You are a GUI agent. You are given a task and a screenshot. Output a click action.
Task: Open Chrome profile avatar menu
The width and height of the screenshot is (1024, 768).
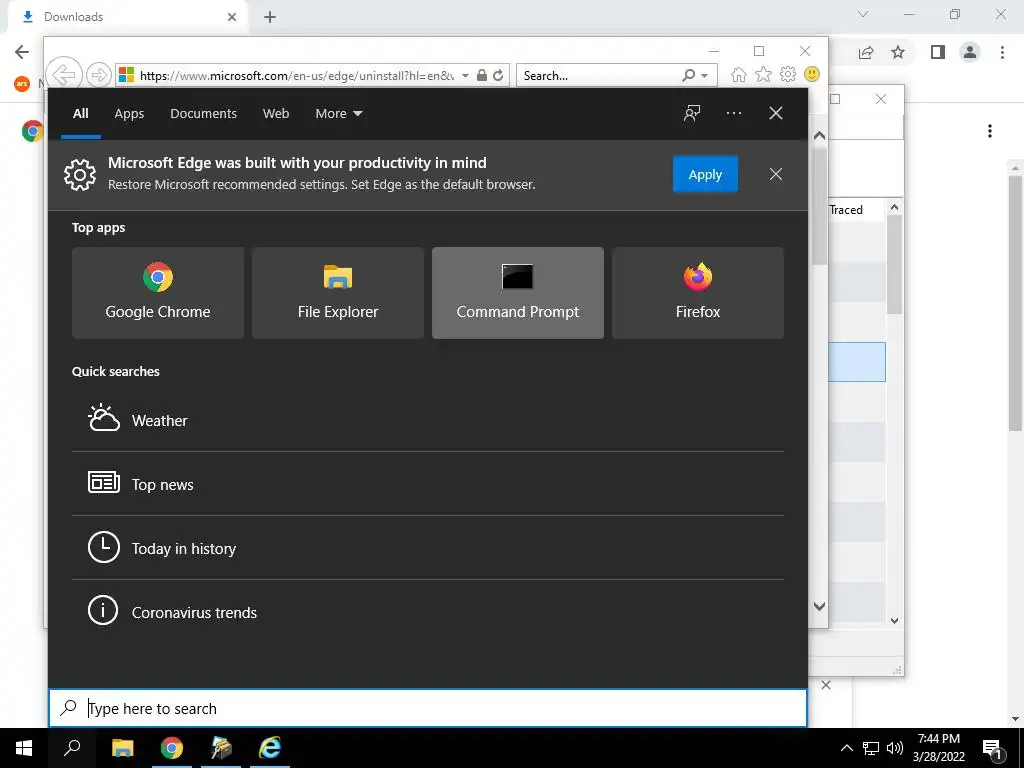[970, 52]
